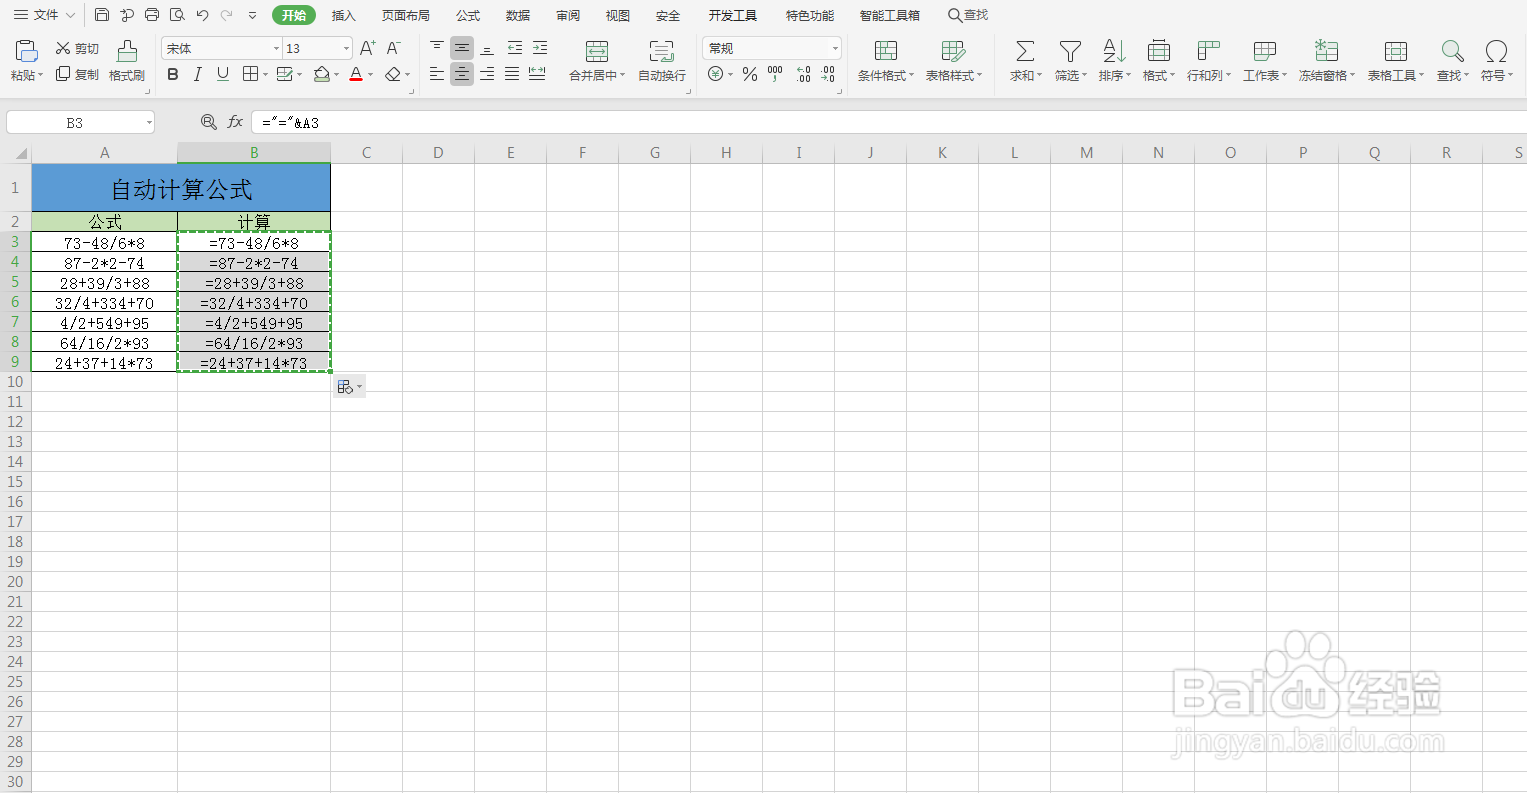Click the decrease decimal places icon
This screenshot has height=793, width=1527.
click(x=828, y=74)
